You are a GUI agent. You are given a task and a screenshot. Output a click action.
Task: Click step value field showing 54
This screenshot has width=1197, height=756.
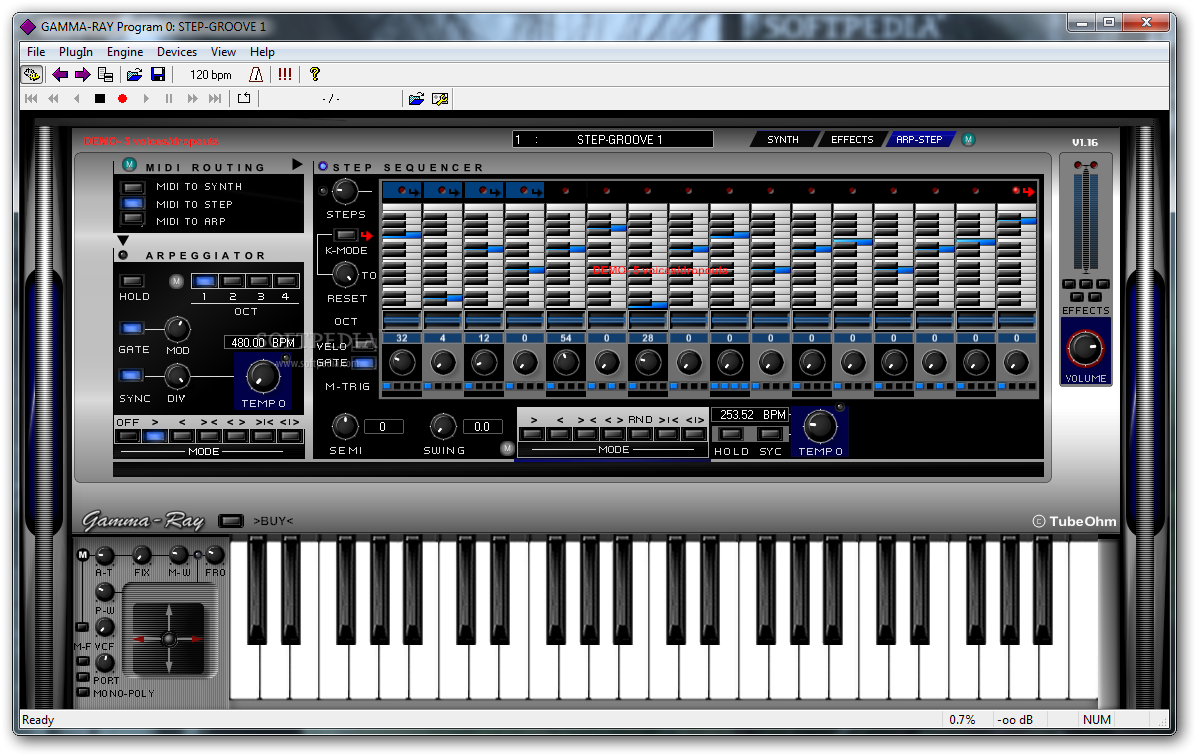click(566, 338)
